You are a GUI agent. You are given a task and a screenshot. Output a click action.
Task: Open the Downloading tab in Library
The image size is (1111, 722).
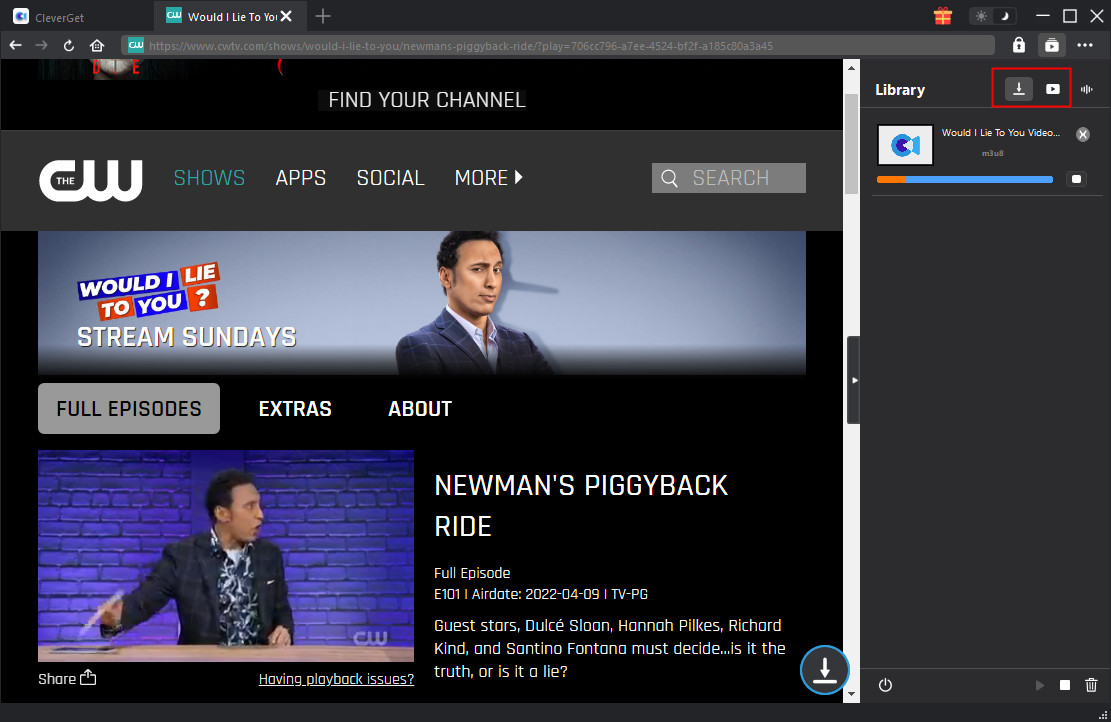click(1018, 89)
